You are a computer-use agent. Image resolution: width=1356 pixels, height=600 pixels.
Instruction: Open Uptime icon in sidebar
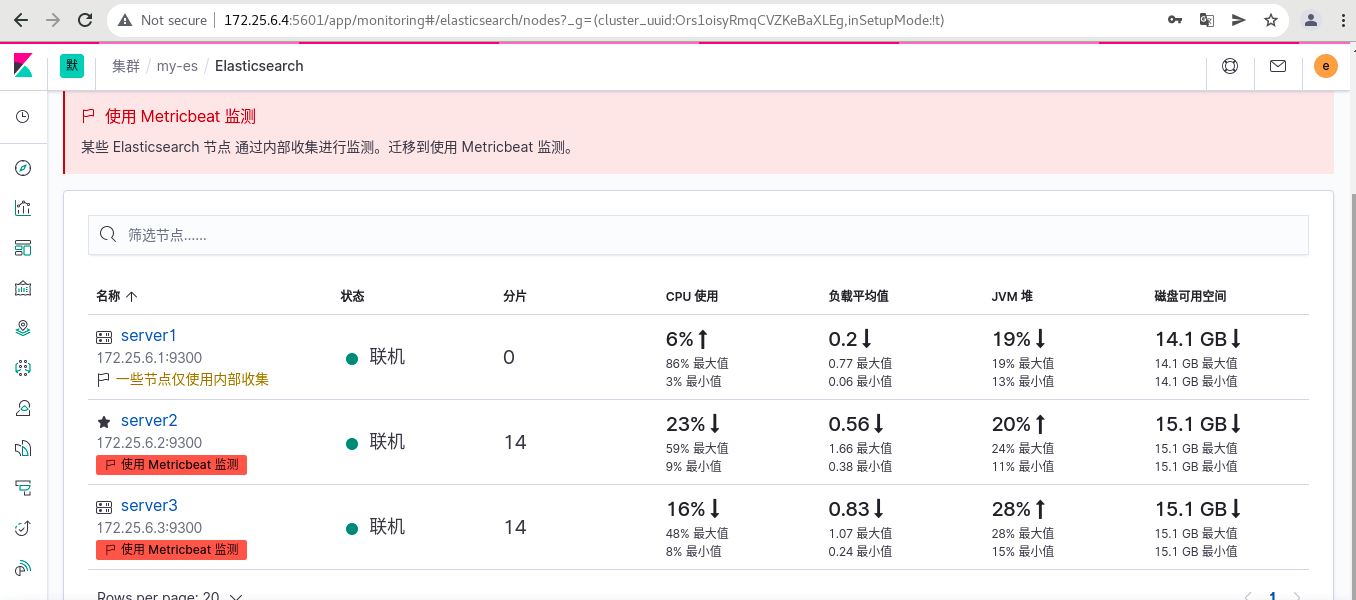click(x=23, y=528)
